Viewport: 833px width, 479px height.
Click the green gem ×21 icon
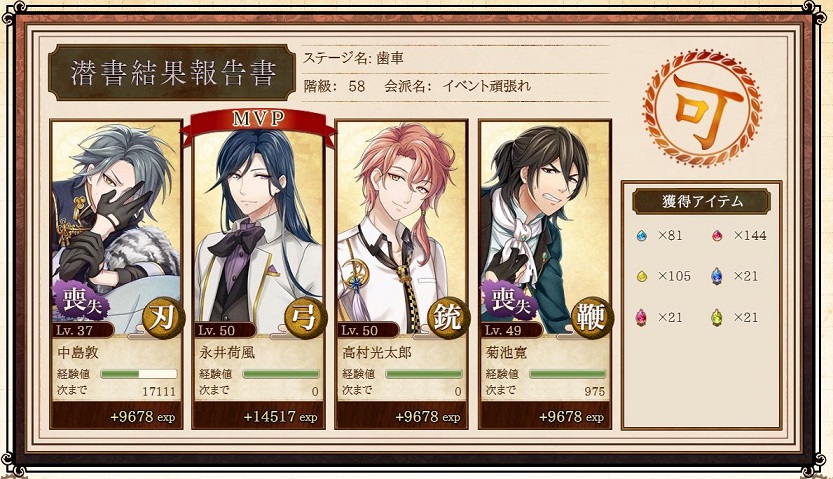[x=717, y=318]
